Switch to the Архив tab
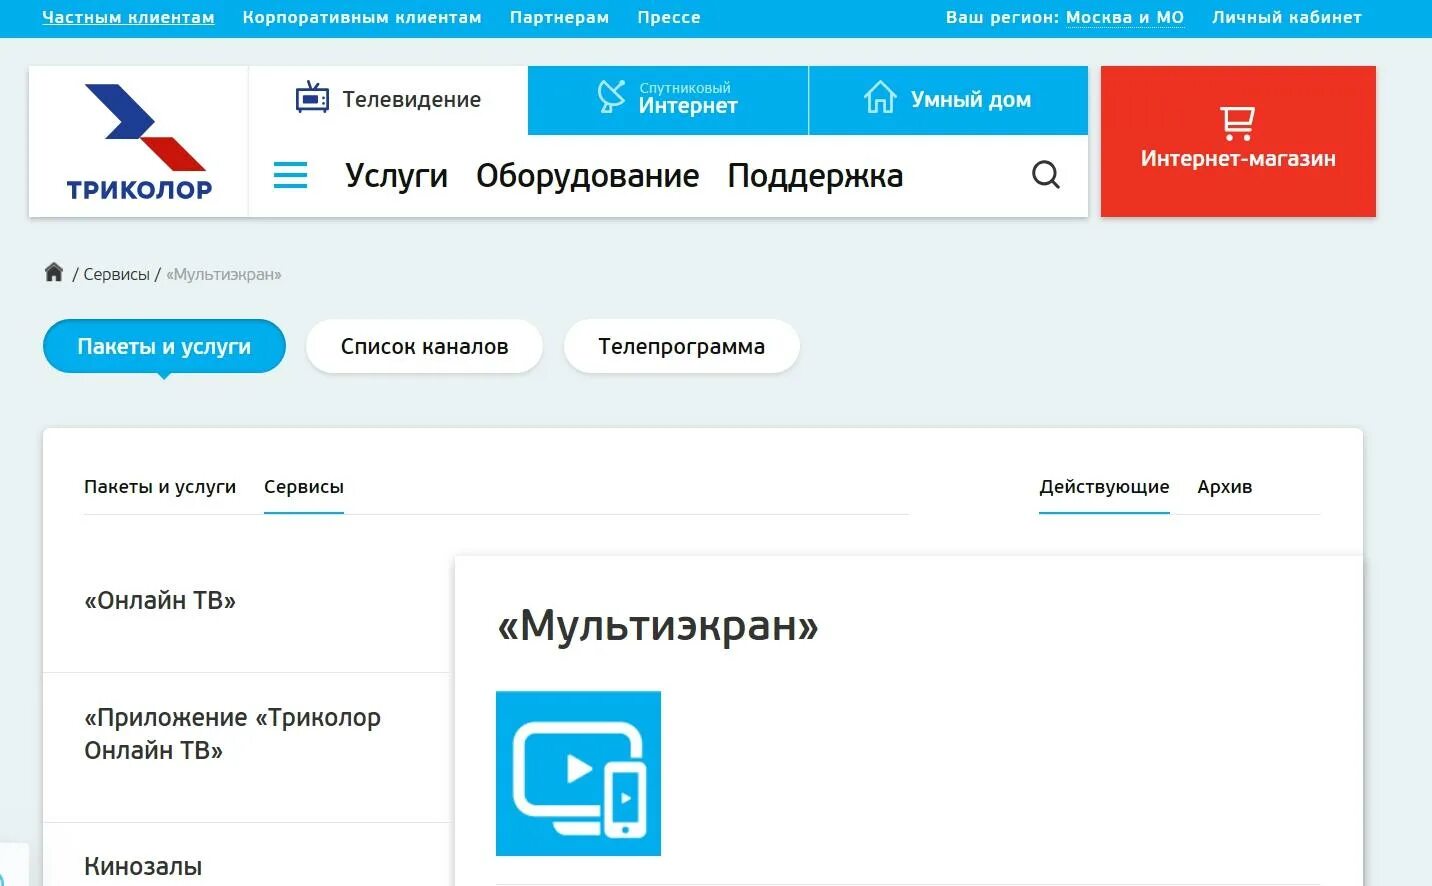Screen dimensions: 1432x886 coord(1225,487)
